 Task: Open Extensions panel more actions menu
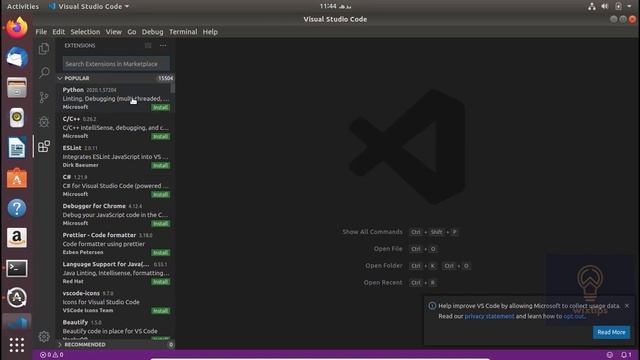tap(163, 45)
